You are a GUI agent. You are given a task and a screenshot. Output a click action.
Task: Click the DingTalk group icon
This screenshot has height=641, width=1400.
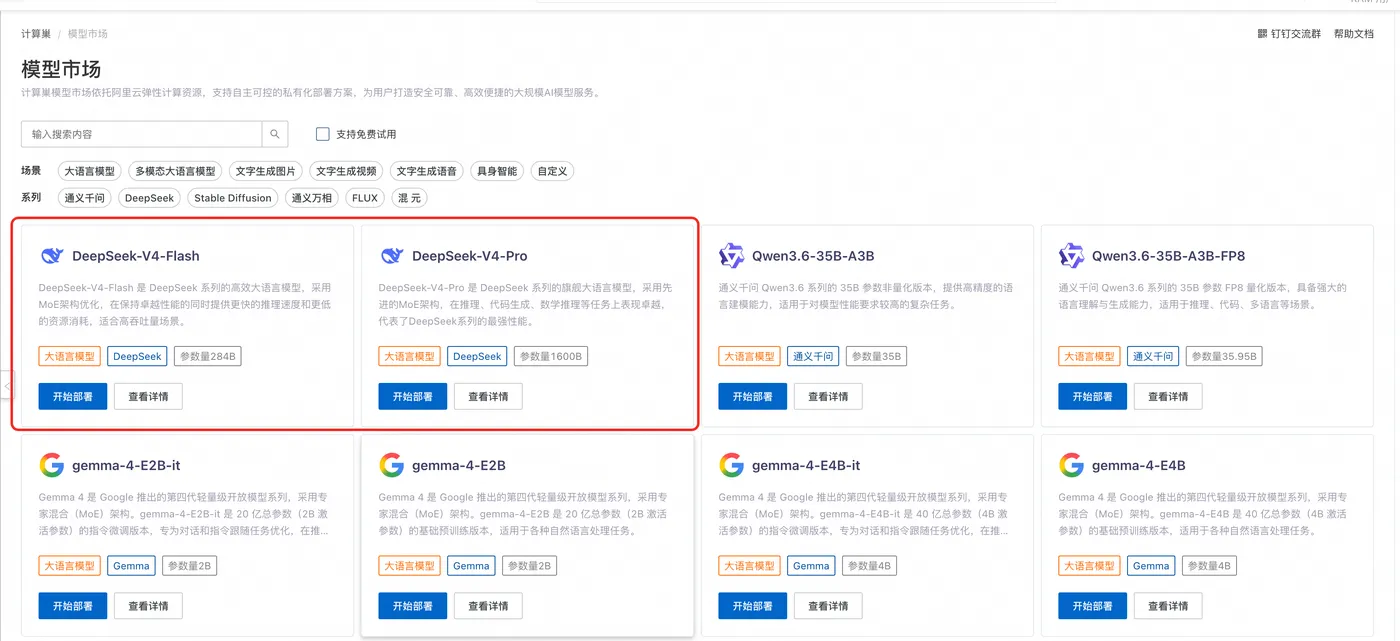[x=1262, y=34]
